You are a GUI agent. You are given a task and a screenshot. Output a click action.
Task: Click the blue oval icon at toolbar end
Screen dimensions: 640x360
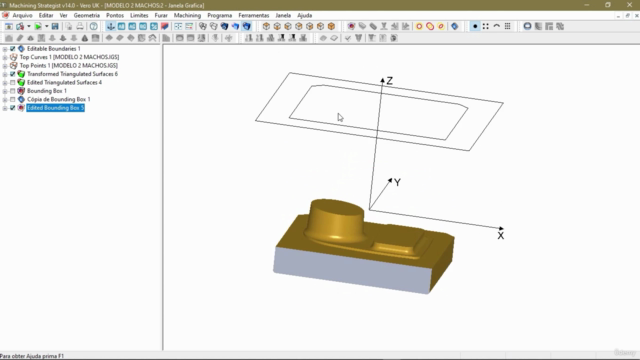[x=527, y=27]
